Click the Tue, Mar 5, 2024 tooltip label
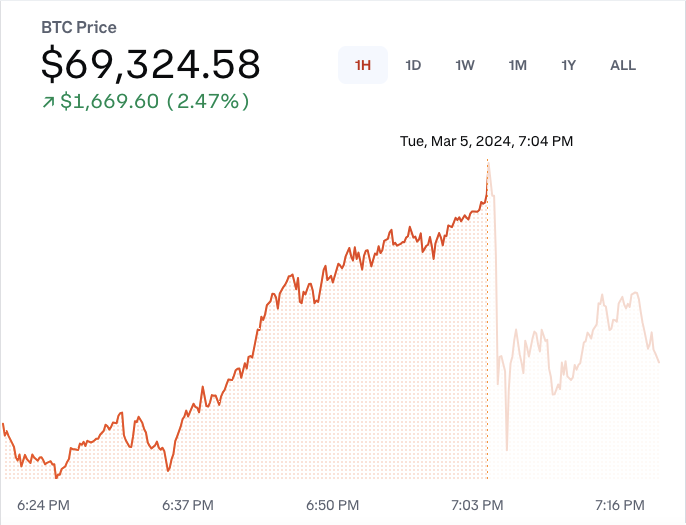Screen dimensions: 686x525 (x=486, y=142)
